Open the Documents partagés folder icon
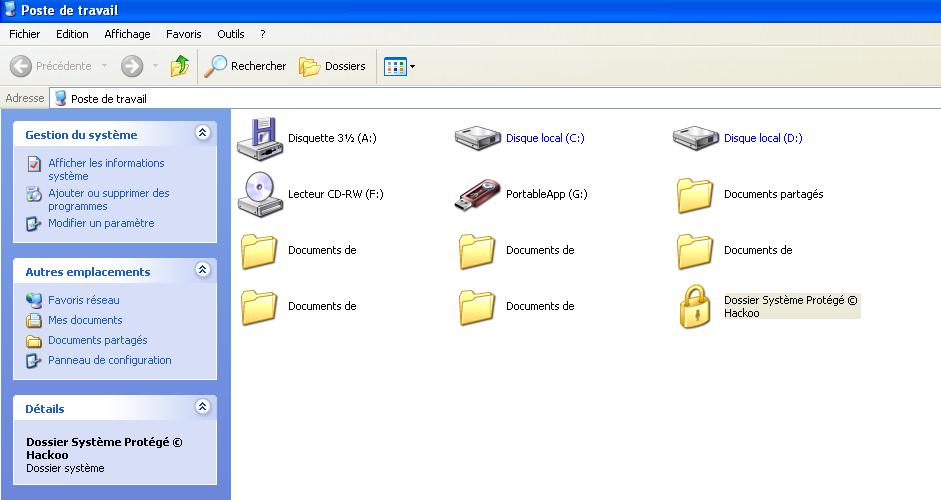The width and height of the screenshot is (941, 500). click(695, 194)
